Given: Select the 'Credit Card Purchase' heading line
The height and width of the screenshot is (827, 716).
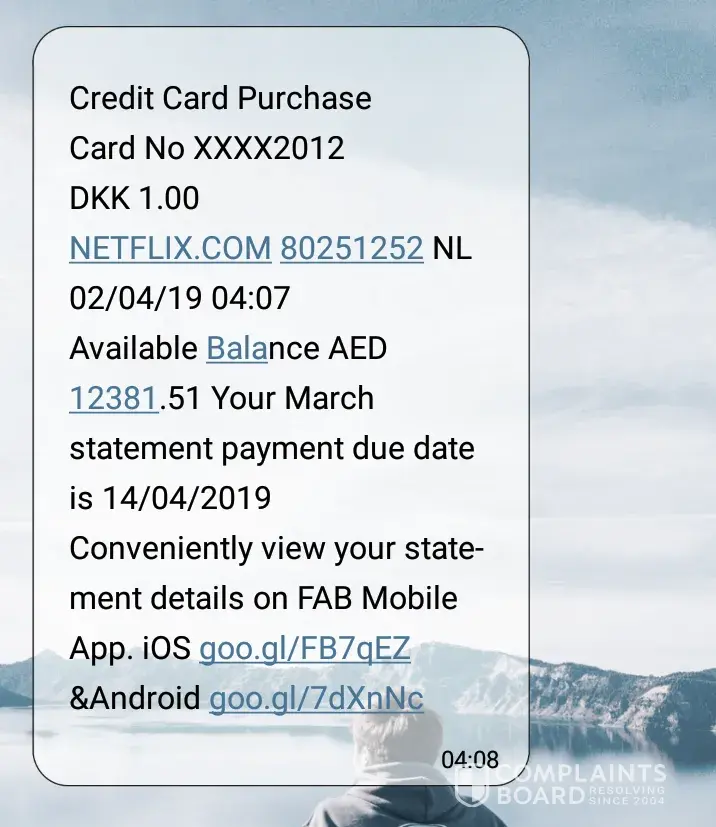Looking at the screenshot, I should point(220,98).
